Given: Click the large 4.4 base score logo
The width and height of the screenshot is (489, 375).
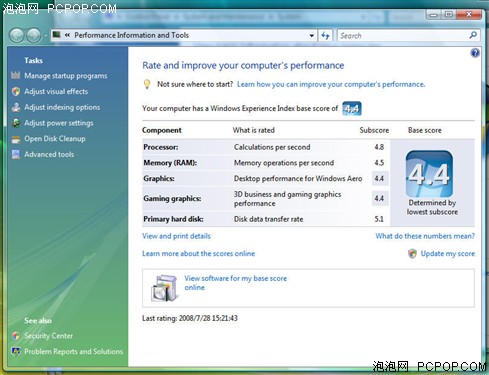Looking at the screenshot, I should [x=429, y=174].
